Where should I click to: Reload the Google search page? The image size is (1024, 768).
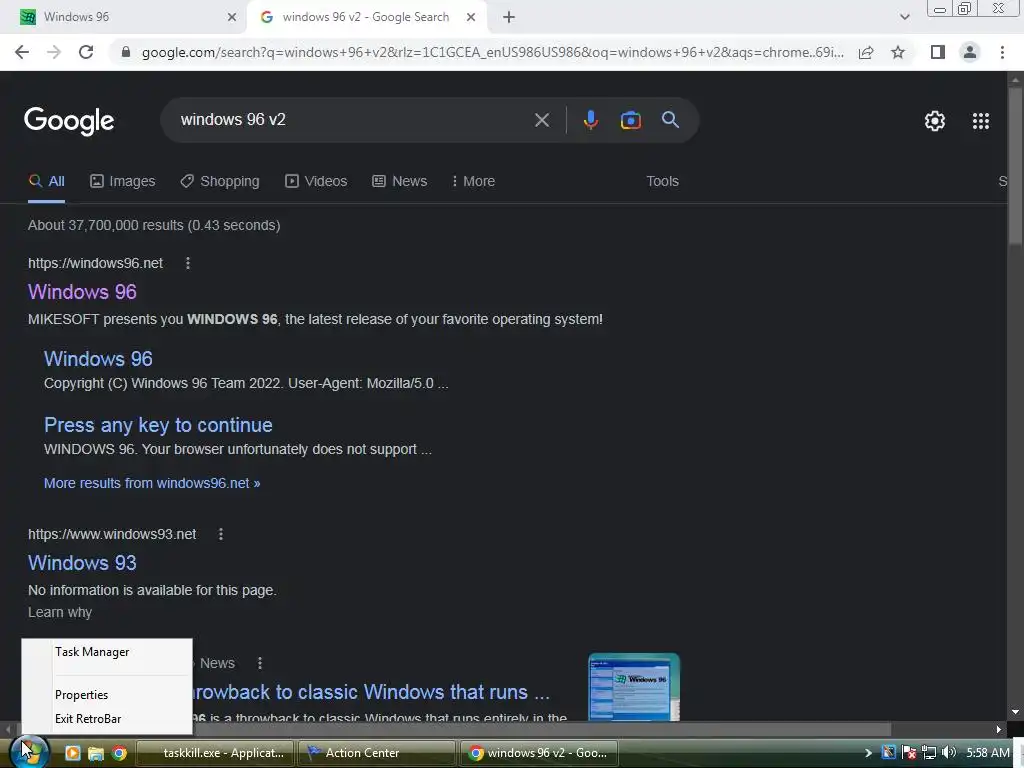tap(86, 52)
